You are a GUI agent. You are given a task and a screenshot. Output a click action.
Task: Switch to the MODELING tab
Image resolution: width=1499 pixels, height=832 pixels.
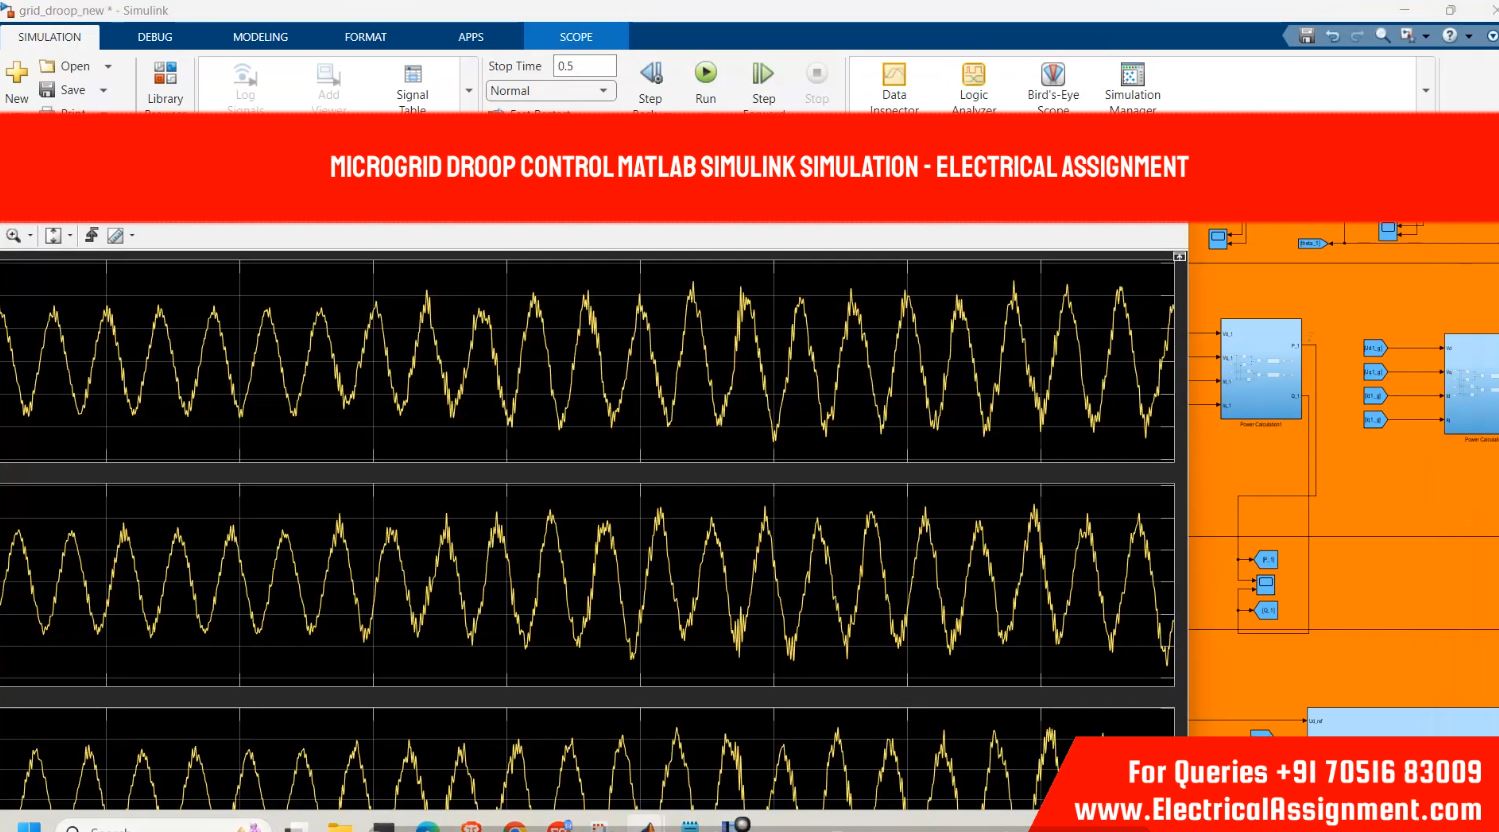coord(260,37)
